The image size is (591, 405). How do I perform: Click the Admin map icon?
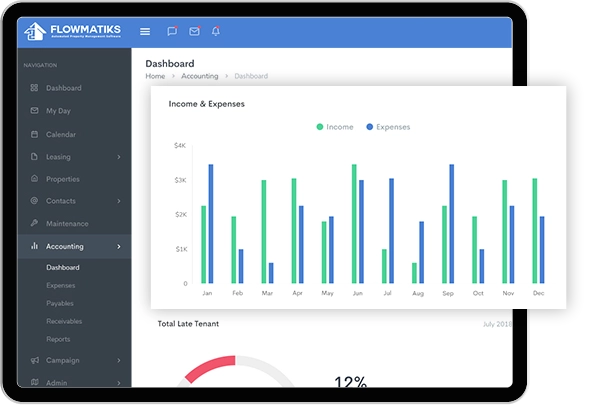(x=35, y=382)
